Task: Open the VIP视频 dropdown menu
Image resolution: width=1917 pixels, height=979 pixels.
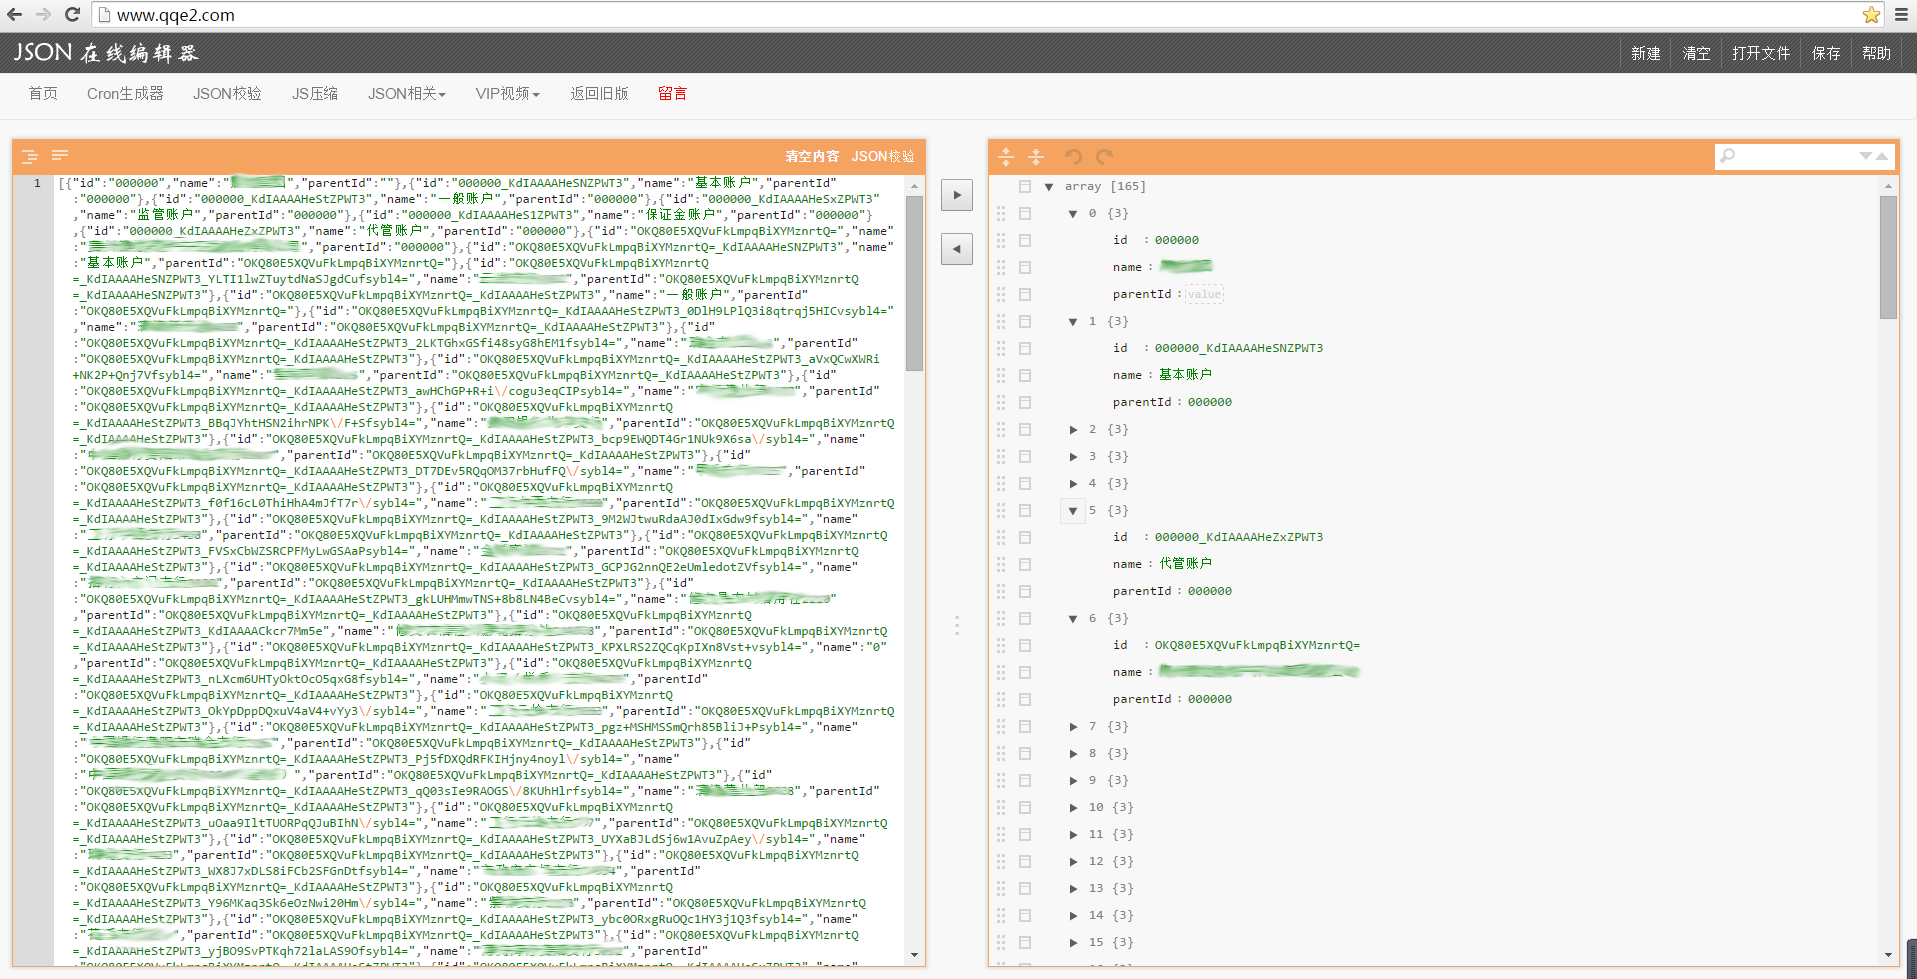Action: click(507, 93)
